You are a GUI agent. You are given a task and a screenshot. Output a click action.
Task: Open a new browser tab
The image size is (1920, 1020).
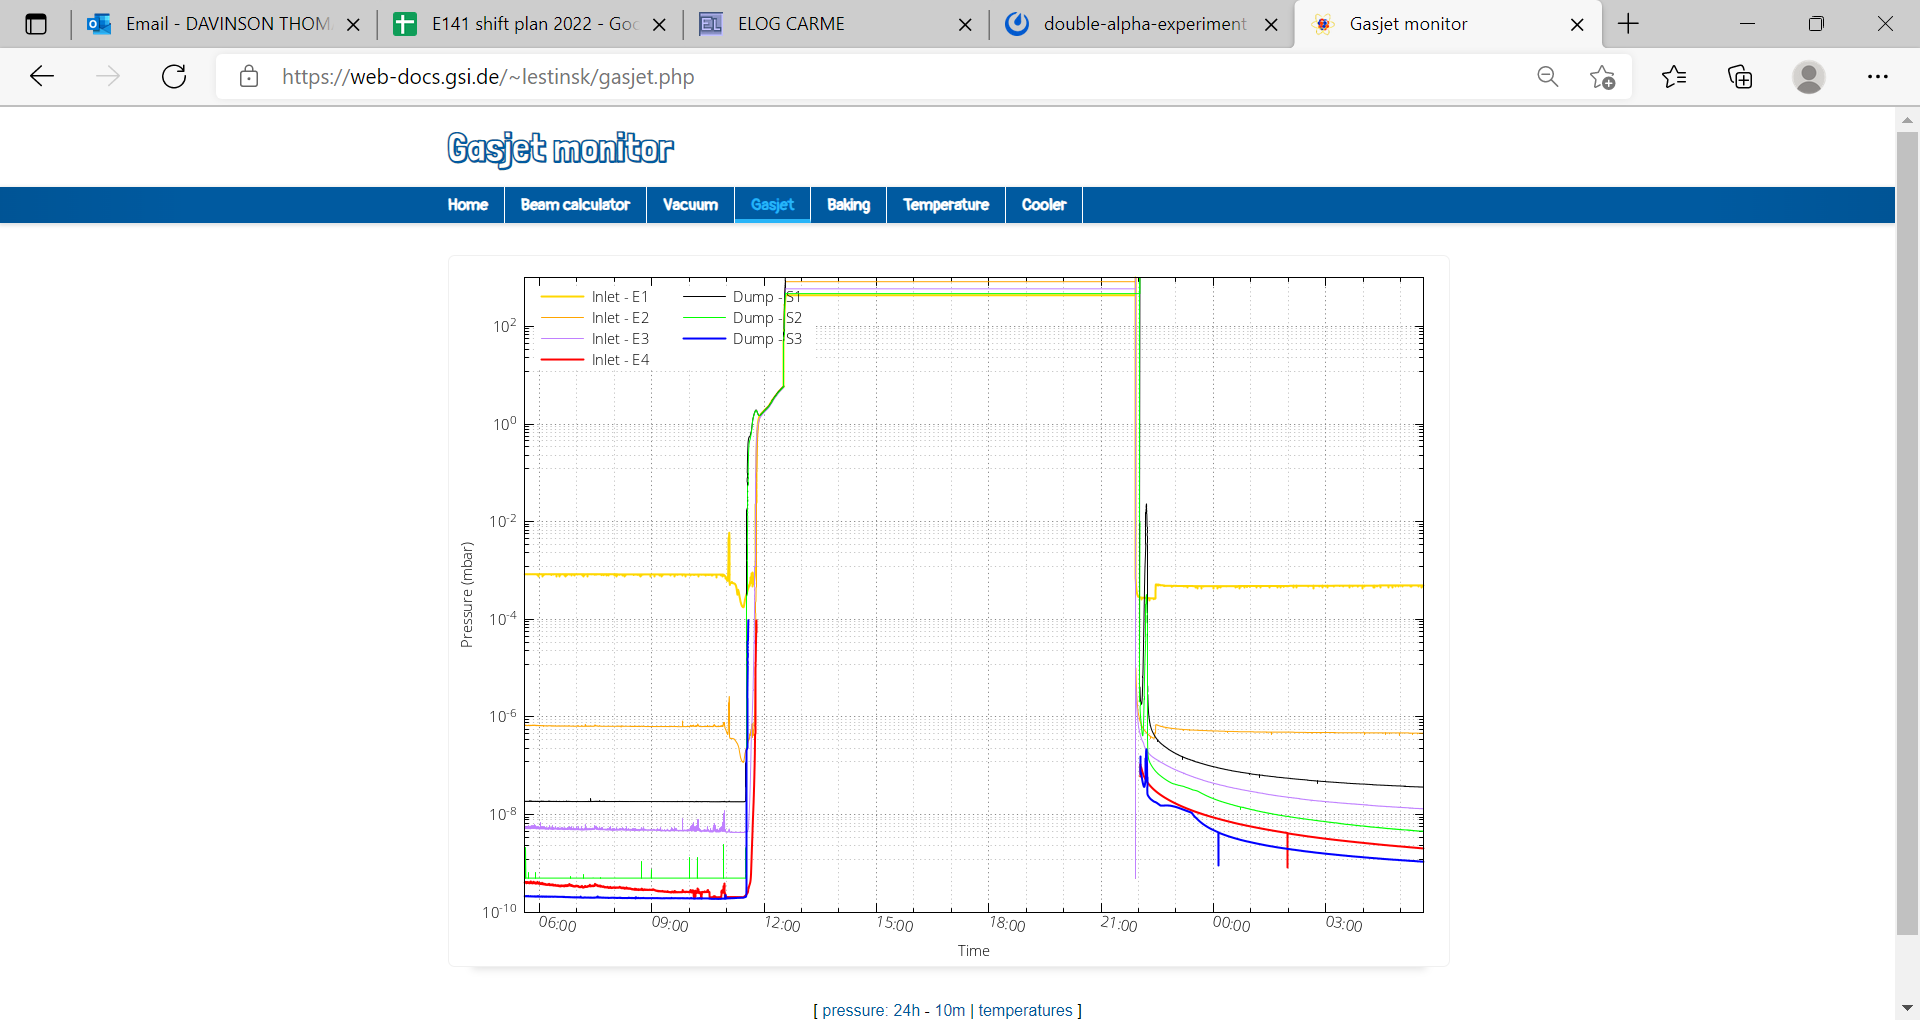pyautogui.click(x=1628, y=24)
